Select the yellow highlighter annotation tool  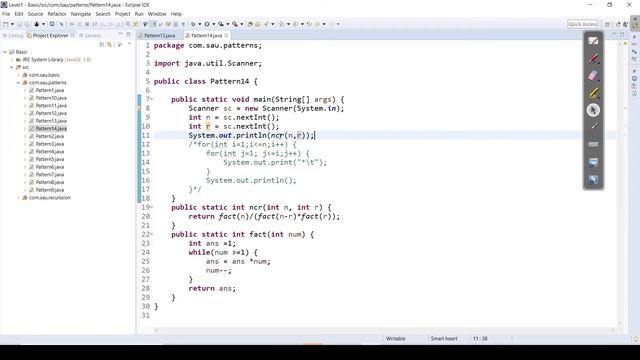coord(593,93)
